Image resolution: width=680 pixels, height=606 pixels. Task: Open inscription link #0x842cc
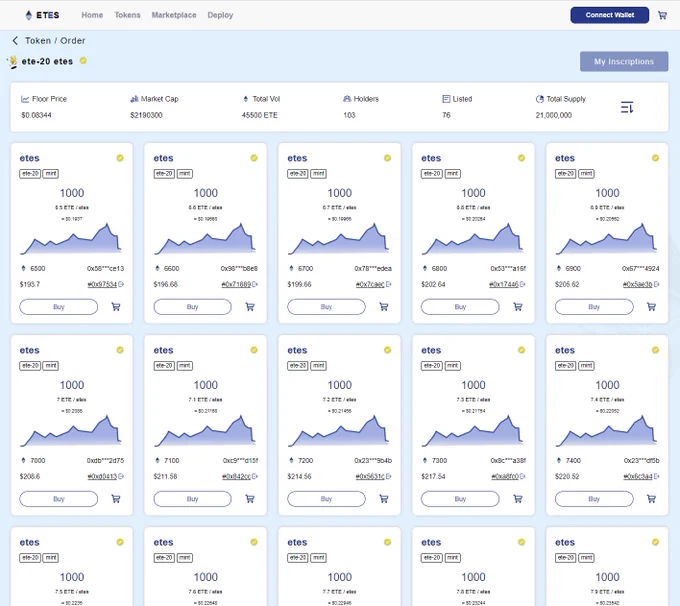point(236,476)
